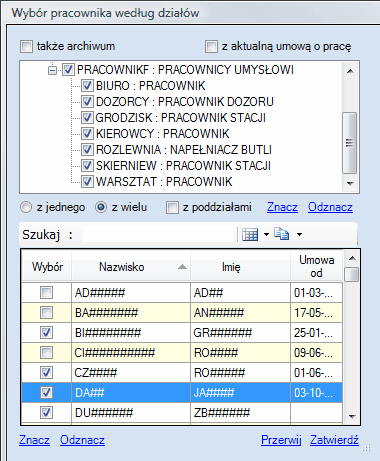Toggle KIEROWCY : PRACOWNIK checkbox
This screenshot has width=380, height=461.
tap(87, 134)
